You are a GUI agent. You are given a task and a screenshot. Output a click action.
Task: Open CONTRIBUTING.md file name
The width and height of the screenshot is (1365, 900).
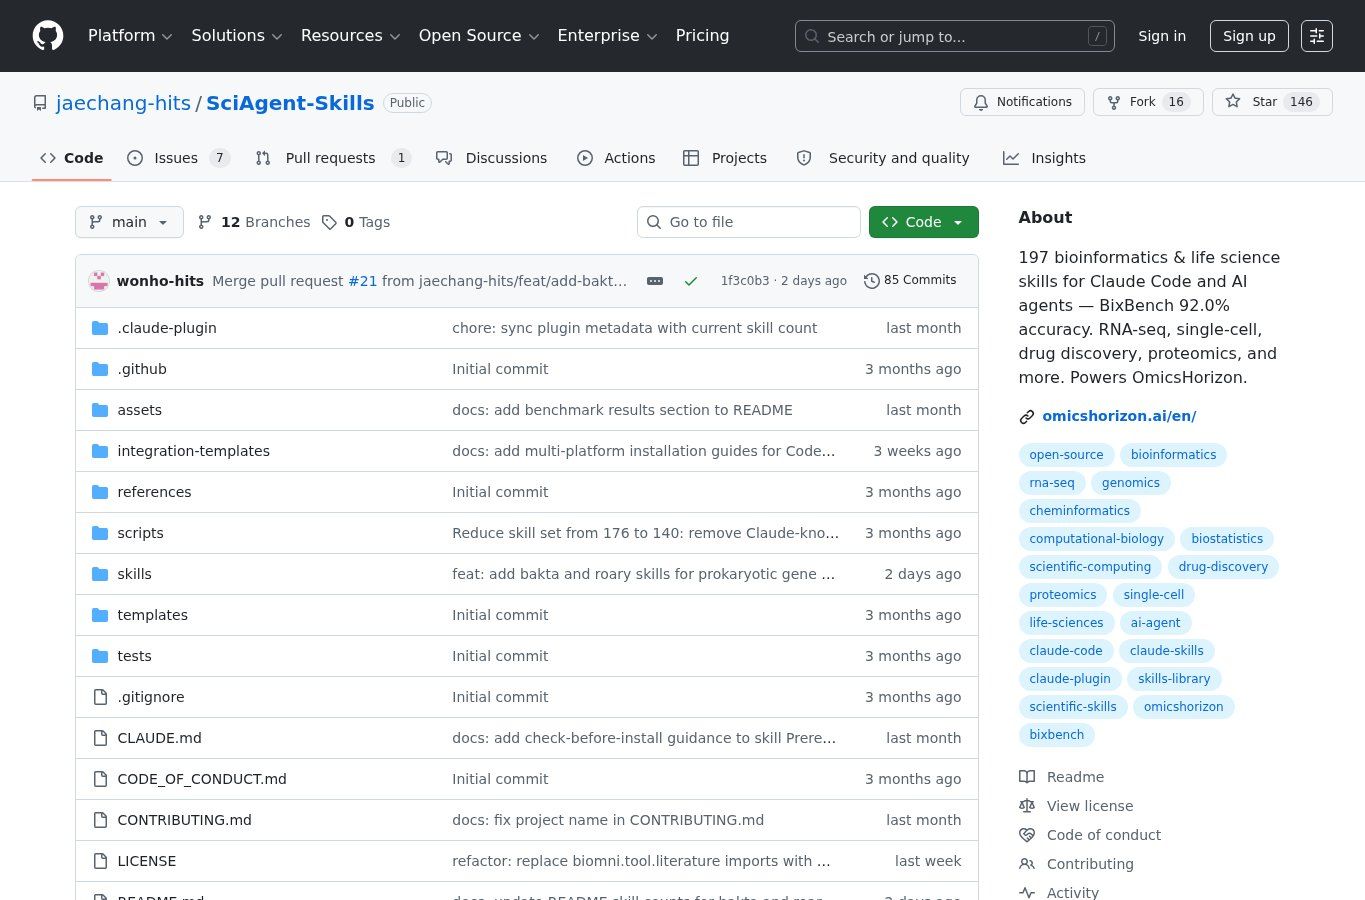pyautogui.click(x=184, y=820)
